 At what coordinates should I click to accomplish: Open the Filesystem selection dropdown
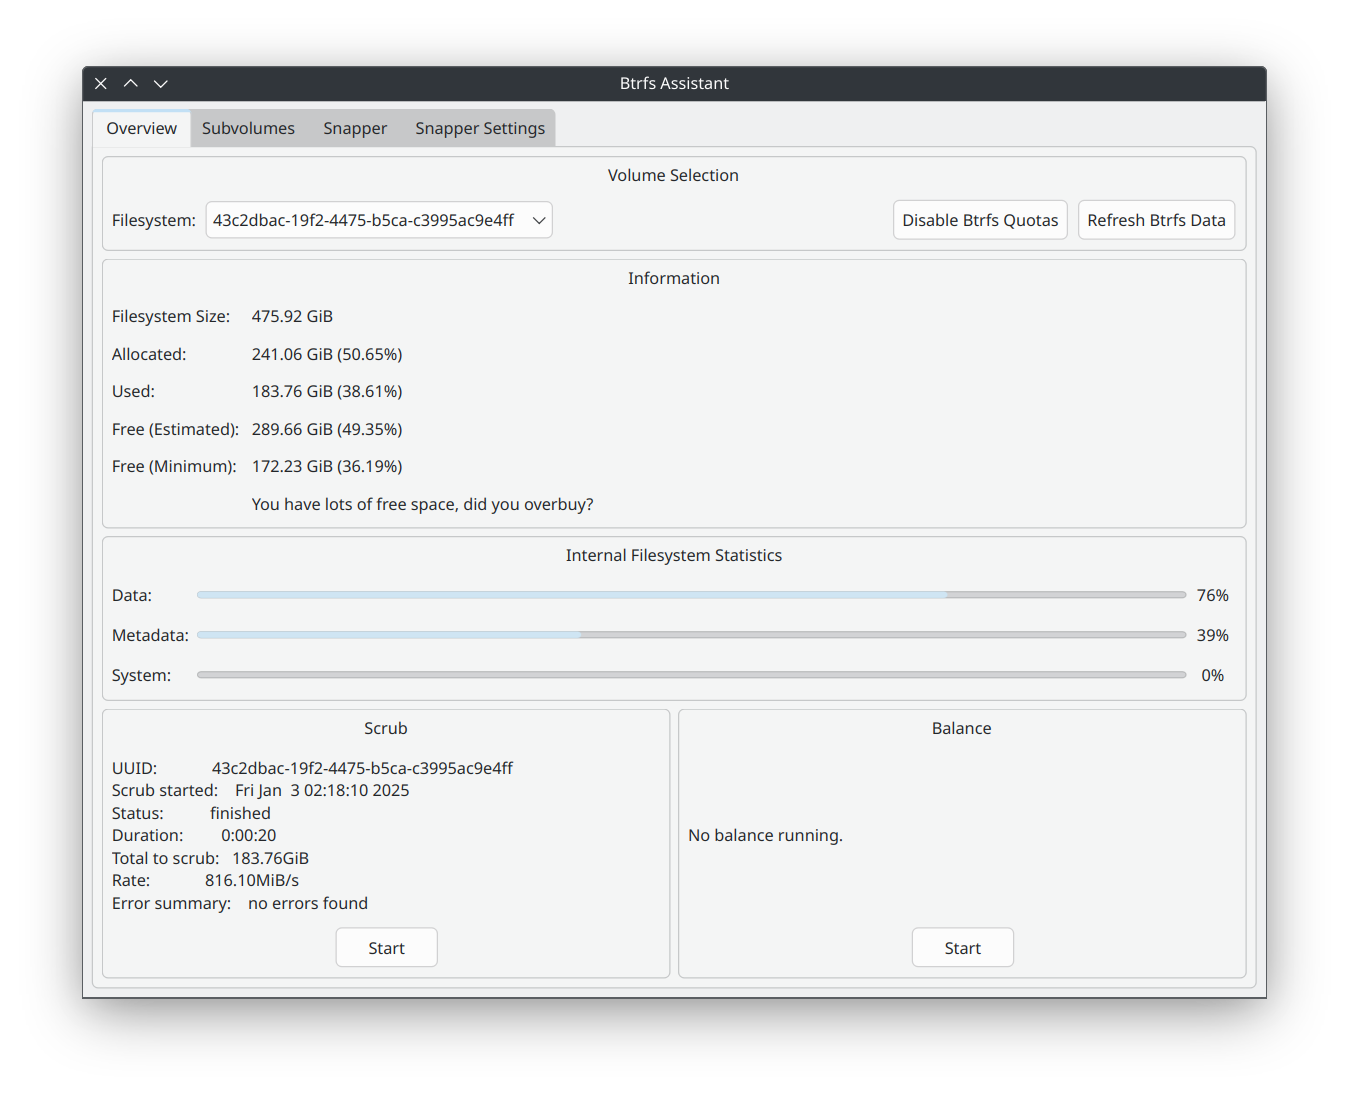(x=378, y=220)
